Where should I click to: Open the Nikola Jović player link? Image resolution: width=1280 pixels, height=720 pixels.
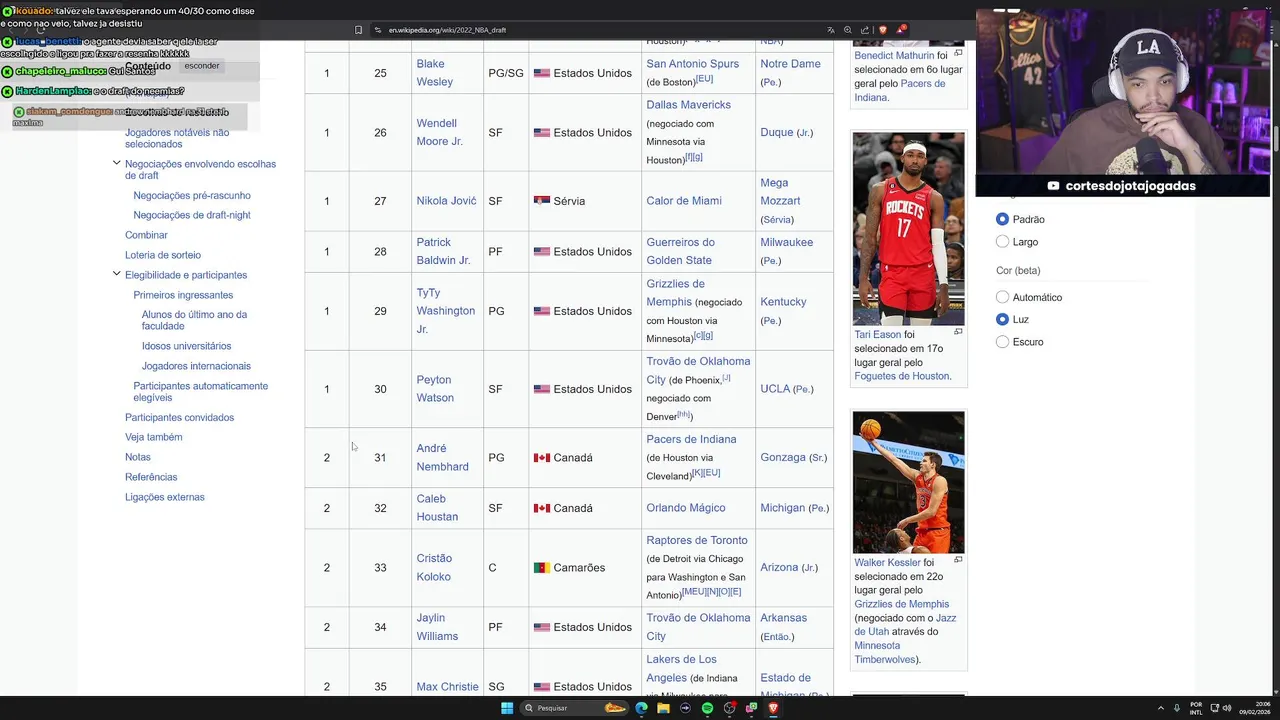click(446, 201)
